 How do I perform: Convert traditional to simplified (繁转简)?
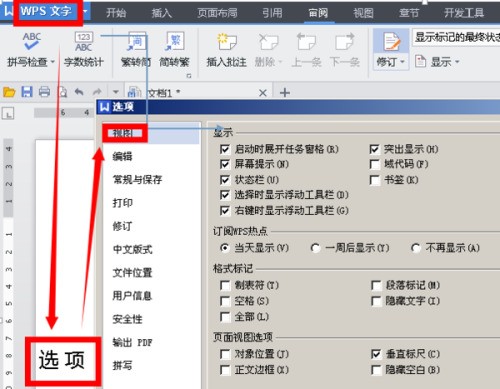tap(136, 49)
